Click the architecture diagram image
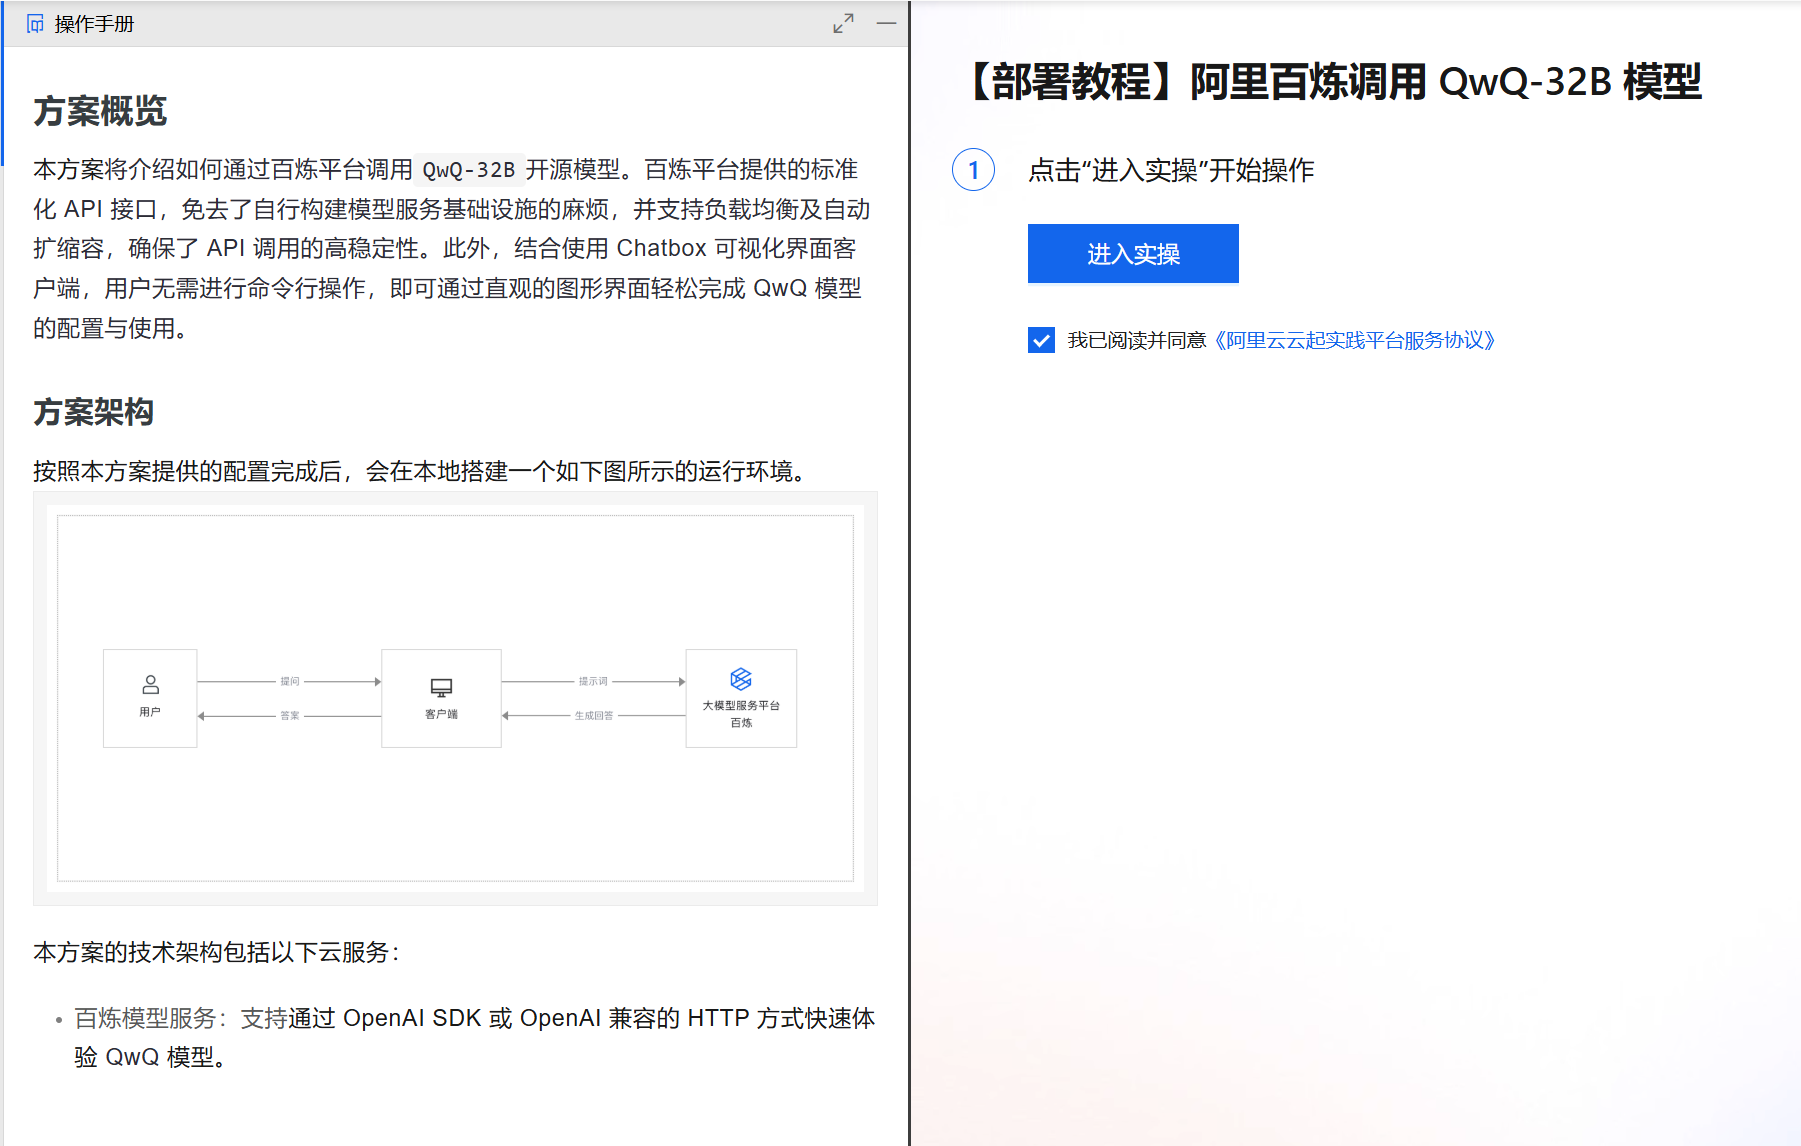The width and height of the screenshot is (1801, 1146). 455,698
